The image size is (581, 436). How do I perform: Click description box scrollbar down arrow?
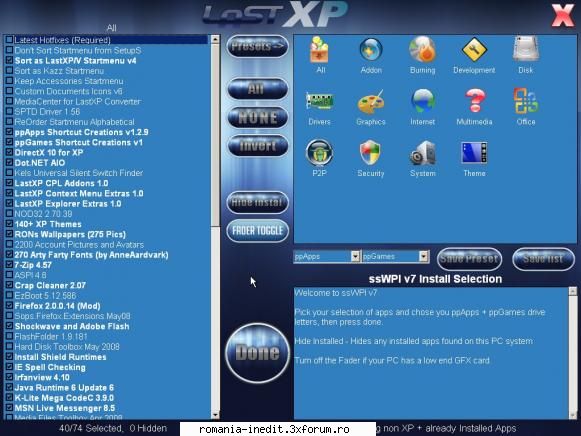[x=572, y=415]
